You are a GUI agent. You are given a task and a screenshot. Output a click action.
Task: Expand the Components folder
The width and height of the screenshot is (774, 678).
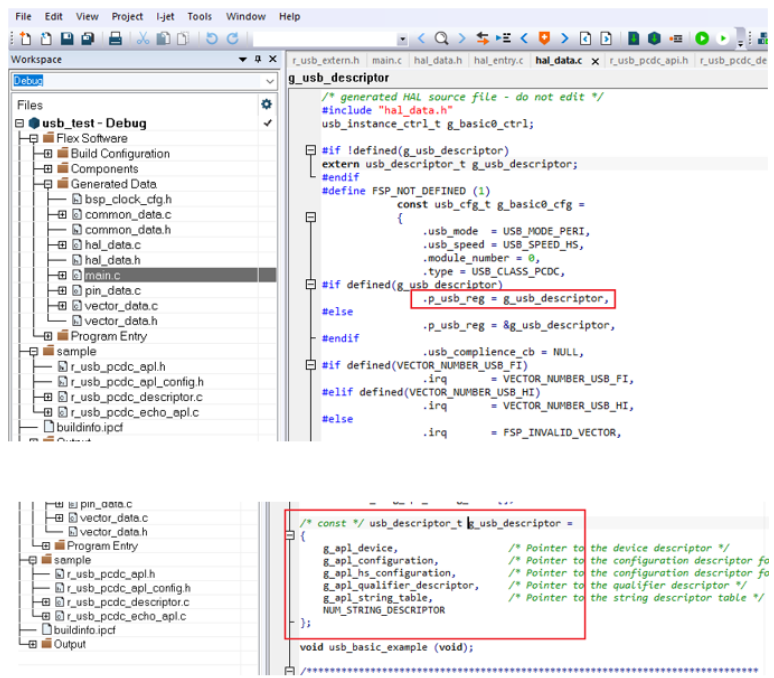click(48, 169)
